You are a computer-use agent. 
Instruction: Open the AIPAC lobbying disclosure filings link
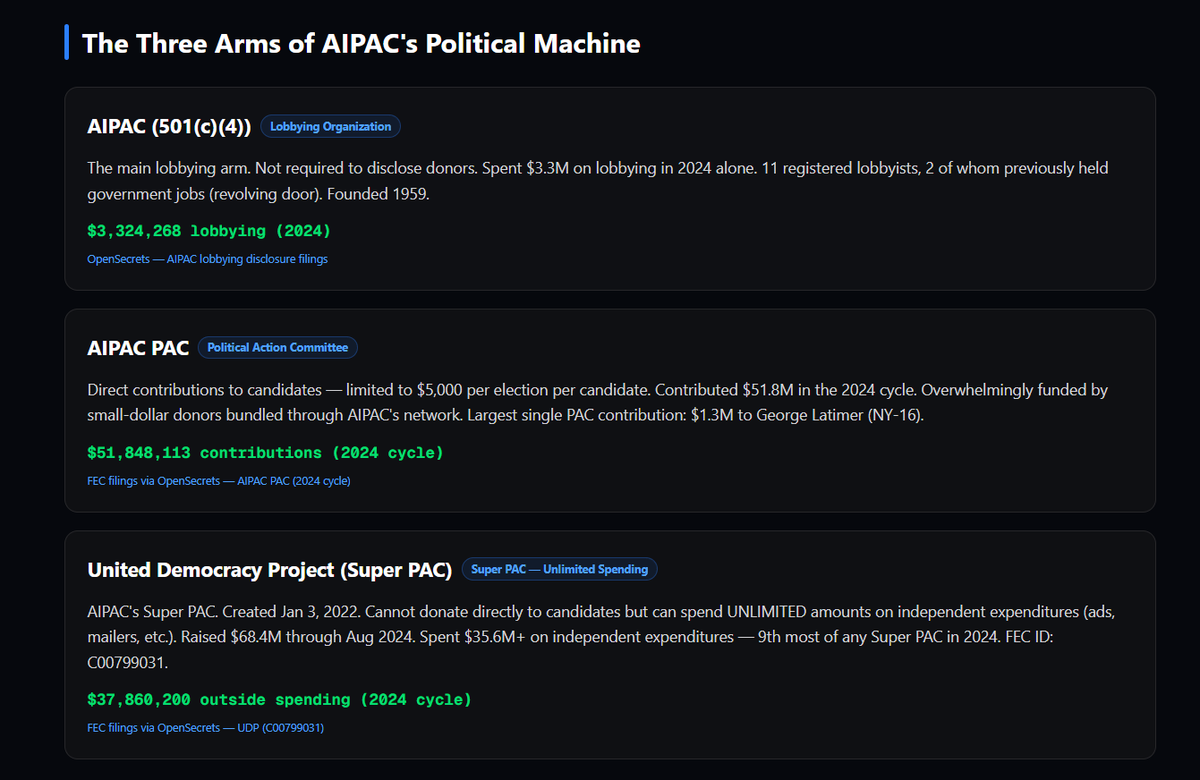coord(207,259)
